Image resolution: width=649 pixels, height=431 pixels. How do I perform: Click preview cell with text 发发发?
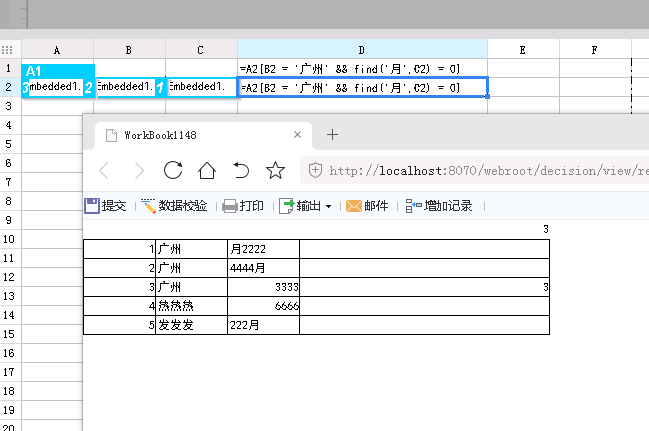(191, 325)
